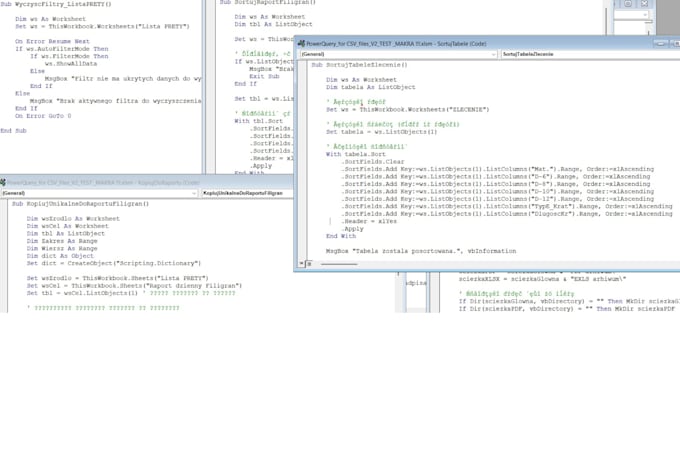This screenshot has height=459, width=680.
Task: Click the 'On Error GoTo 0' line
Action: 43,116
